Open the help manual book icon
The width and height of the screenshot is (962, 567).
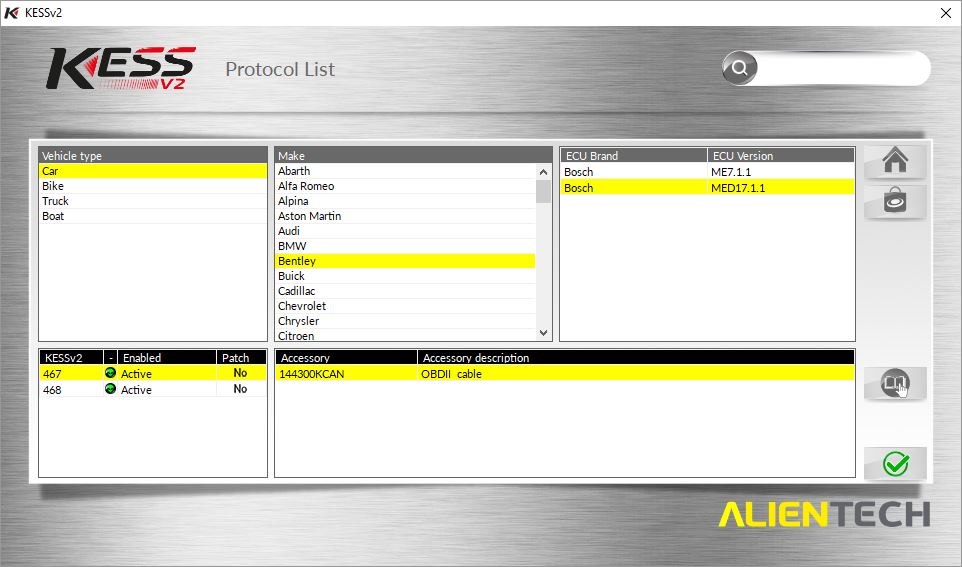[x=894, y=383]
